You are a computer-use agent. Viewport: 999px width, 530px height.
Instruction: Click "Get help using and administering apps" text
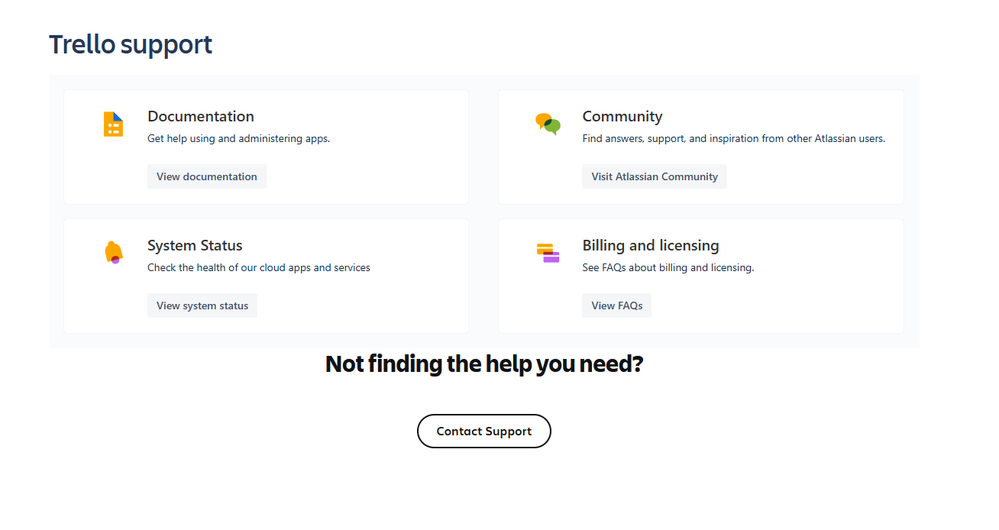(x=239, y=139)
